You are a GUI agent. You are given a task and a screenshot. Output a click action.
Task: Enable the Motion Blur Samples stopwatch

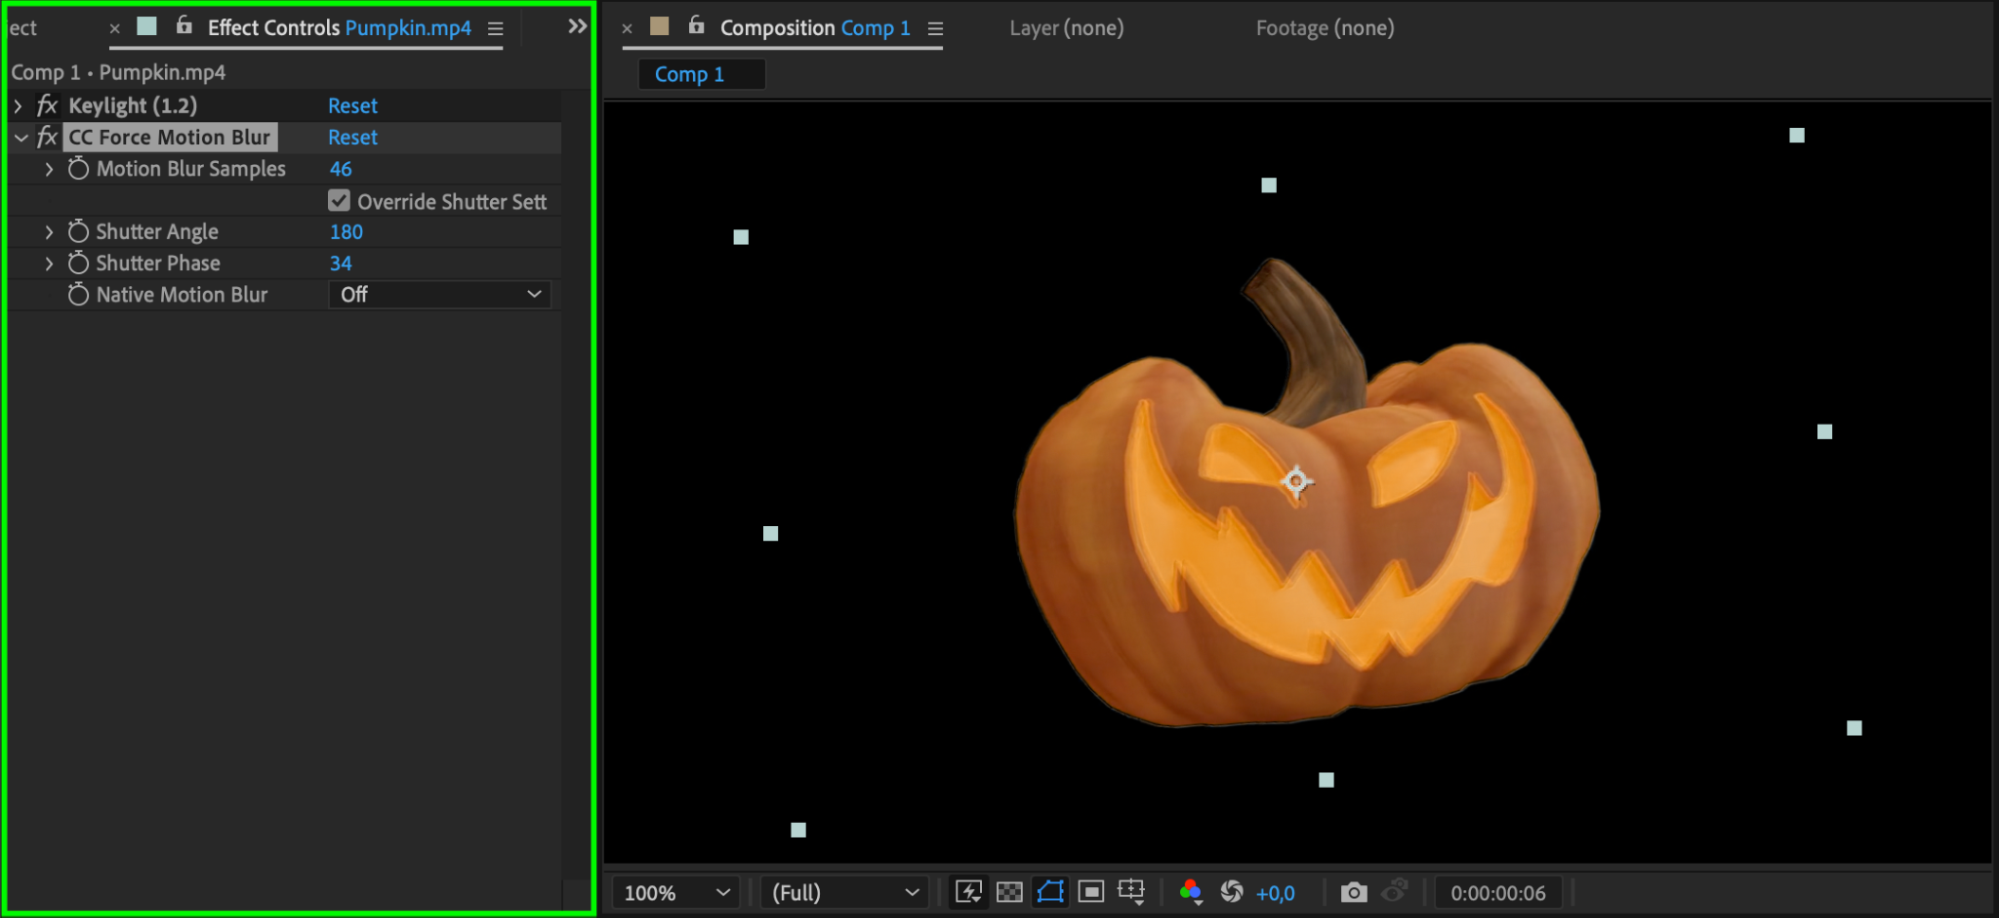pos(78,169)
